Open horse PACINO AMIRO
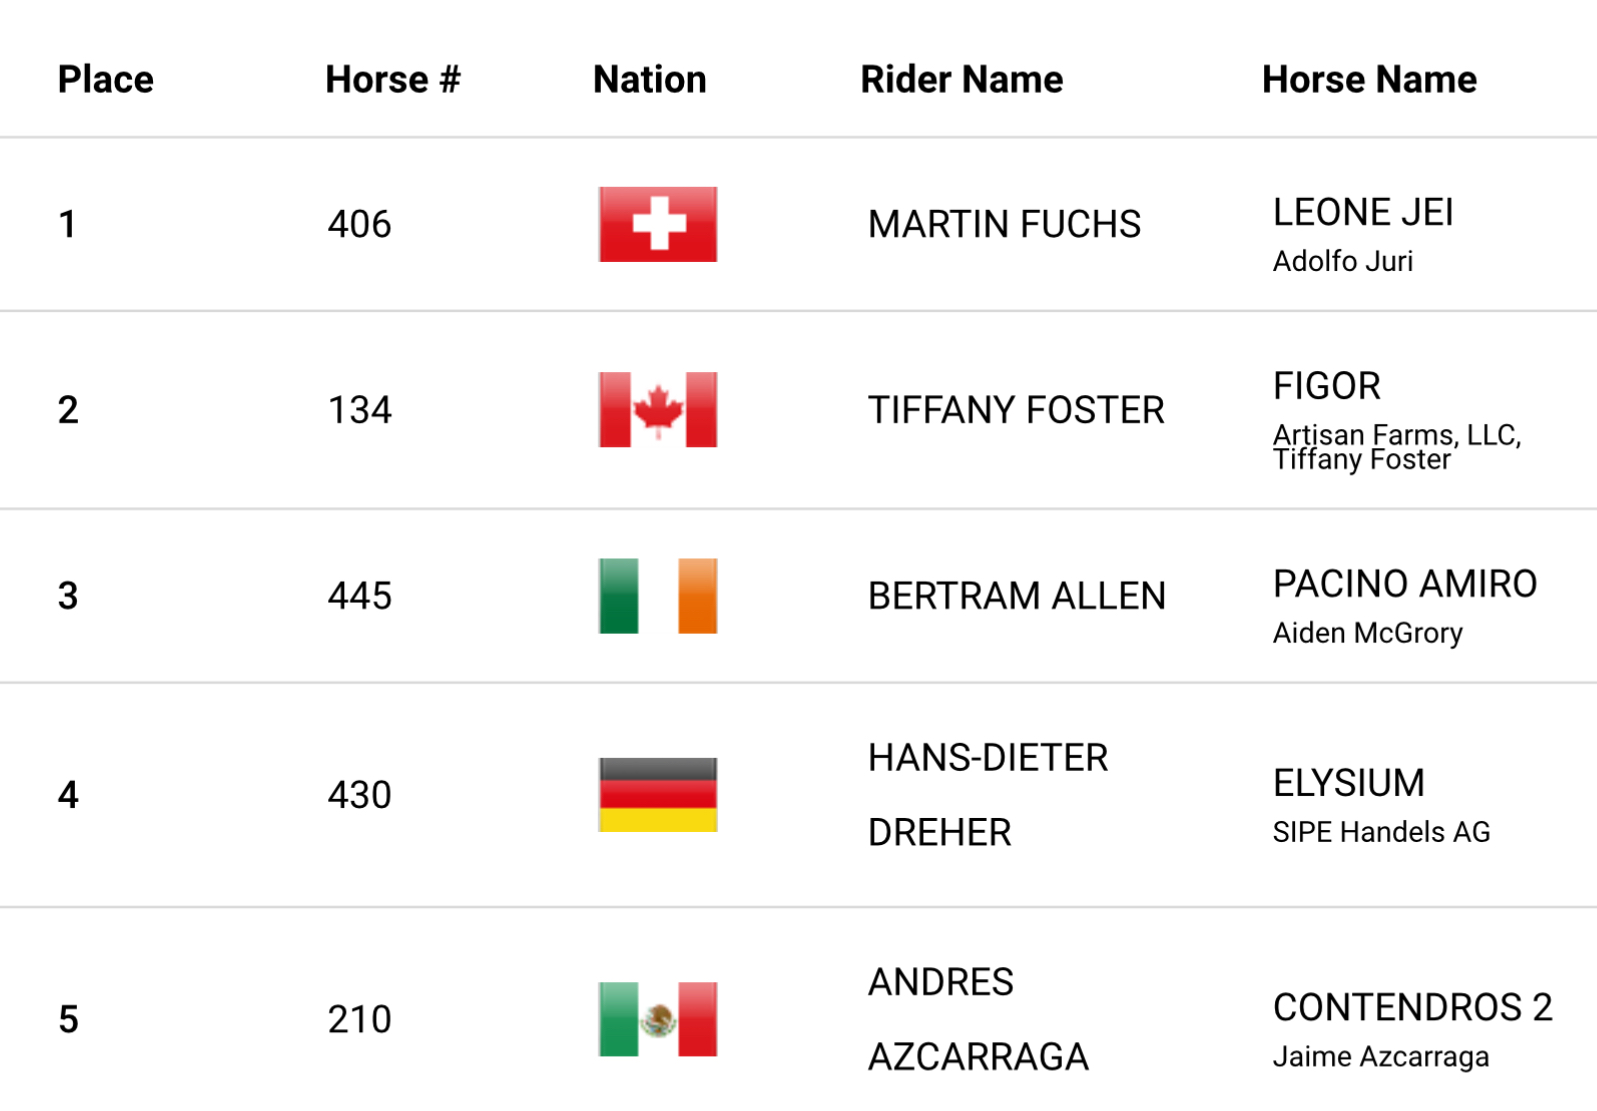The image size is (1597, 1111). click(1405, 584)
